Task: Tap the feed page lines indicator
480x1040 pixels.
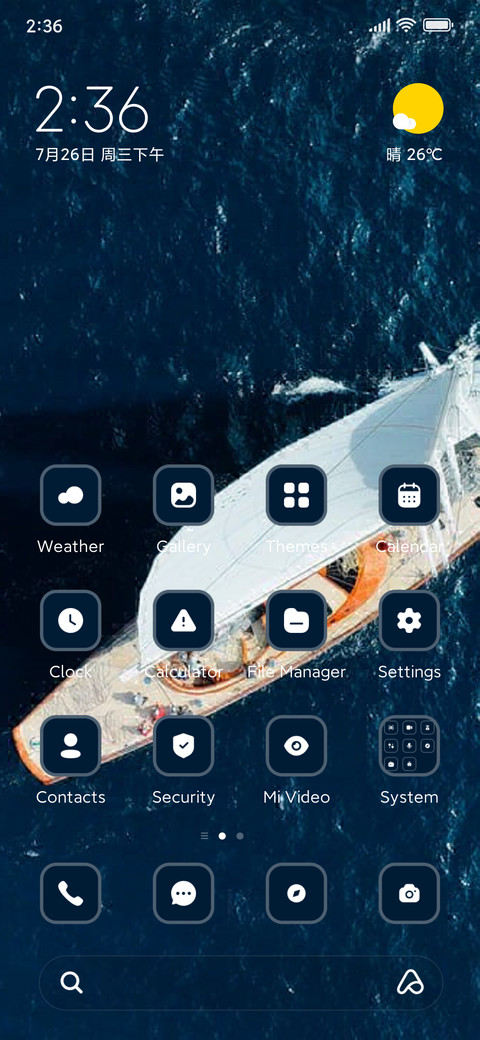Action: tap(204, 836)
